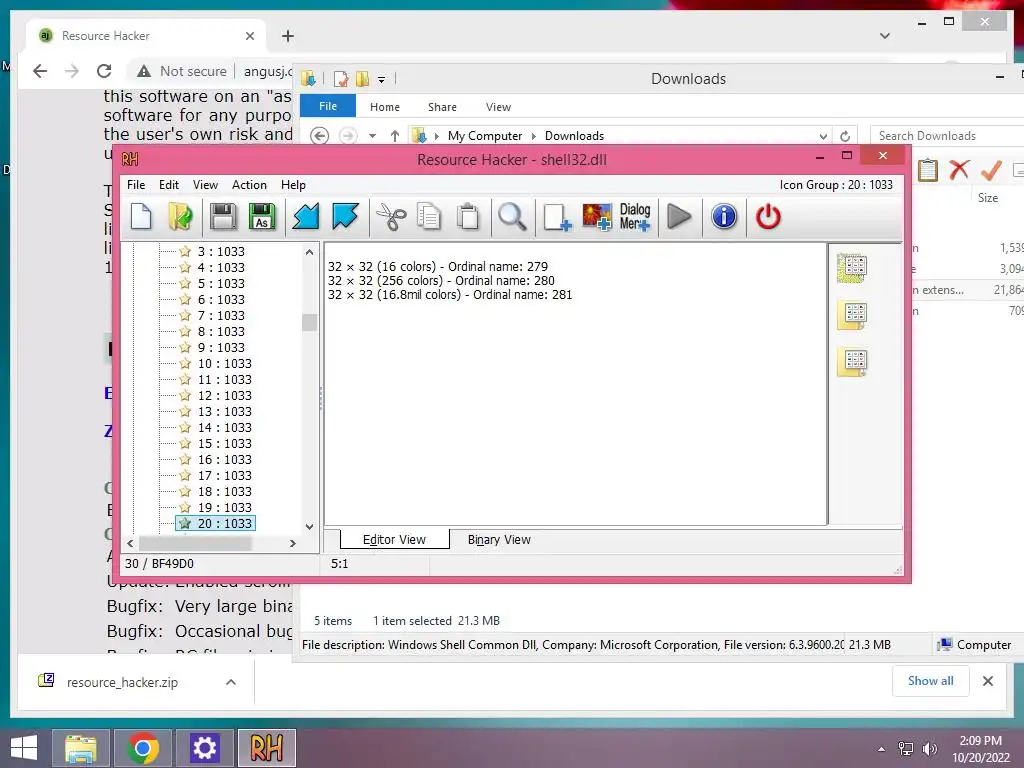
Task: Expand resource_hacker.zip download options chevron
Action: (x=231, y=682)
